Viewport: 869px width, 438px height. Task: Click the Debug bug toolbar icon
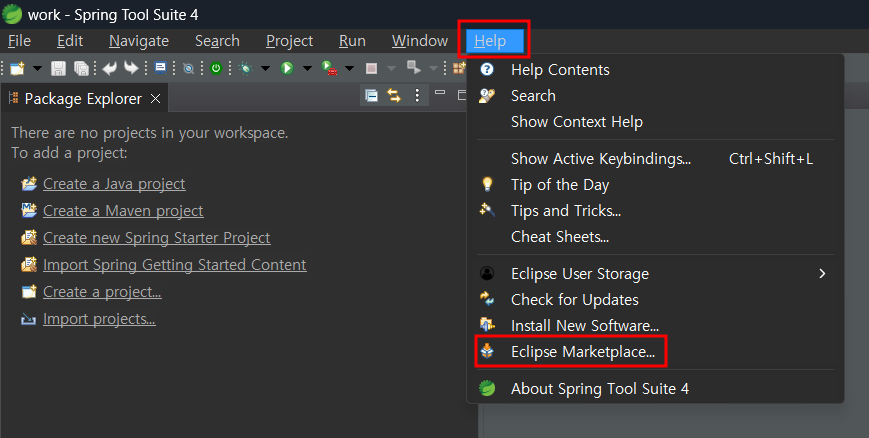pos(246,68)
